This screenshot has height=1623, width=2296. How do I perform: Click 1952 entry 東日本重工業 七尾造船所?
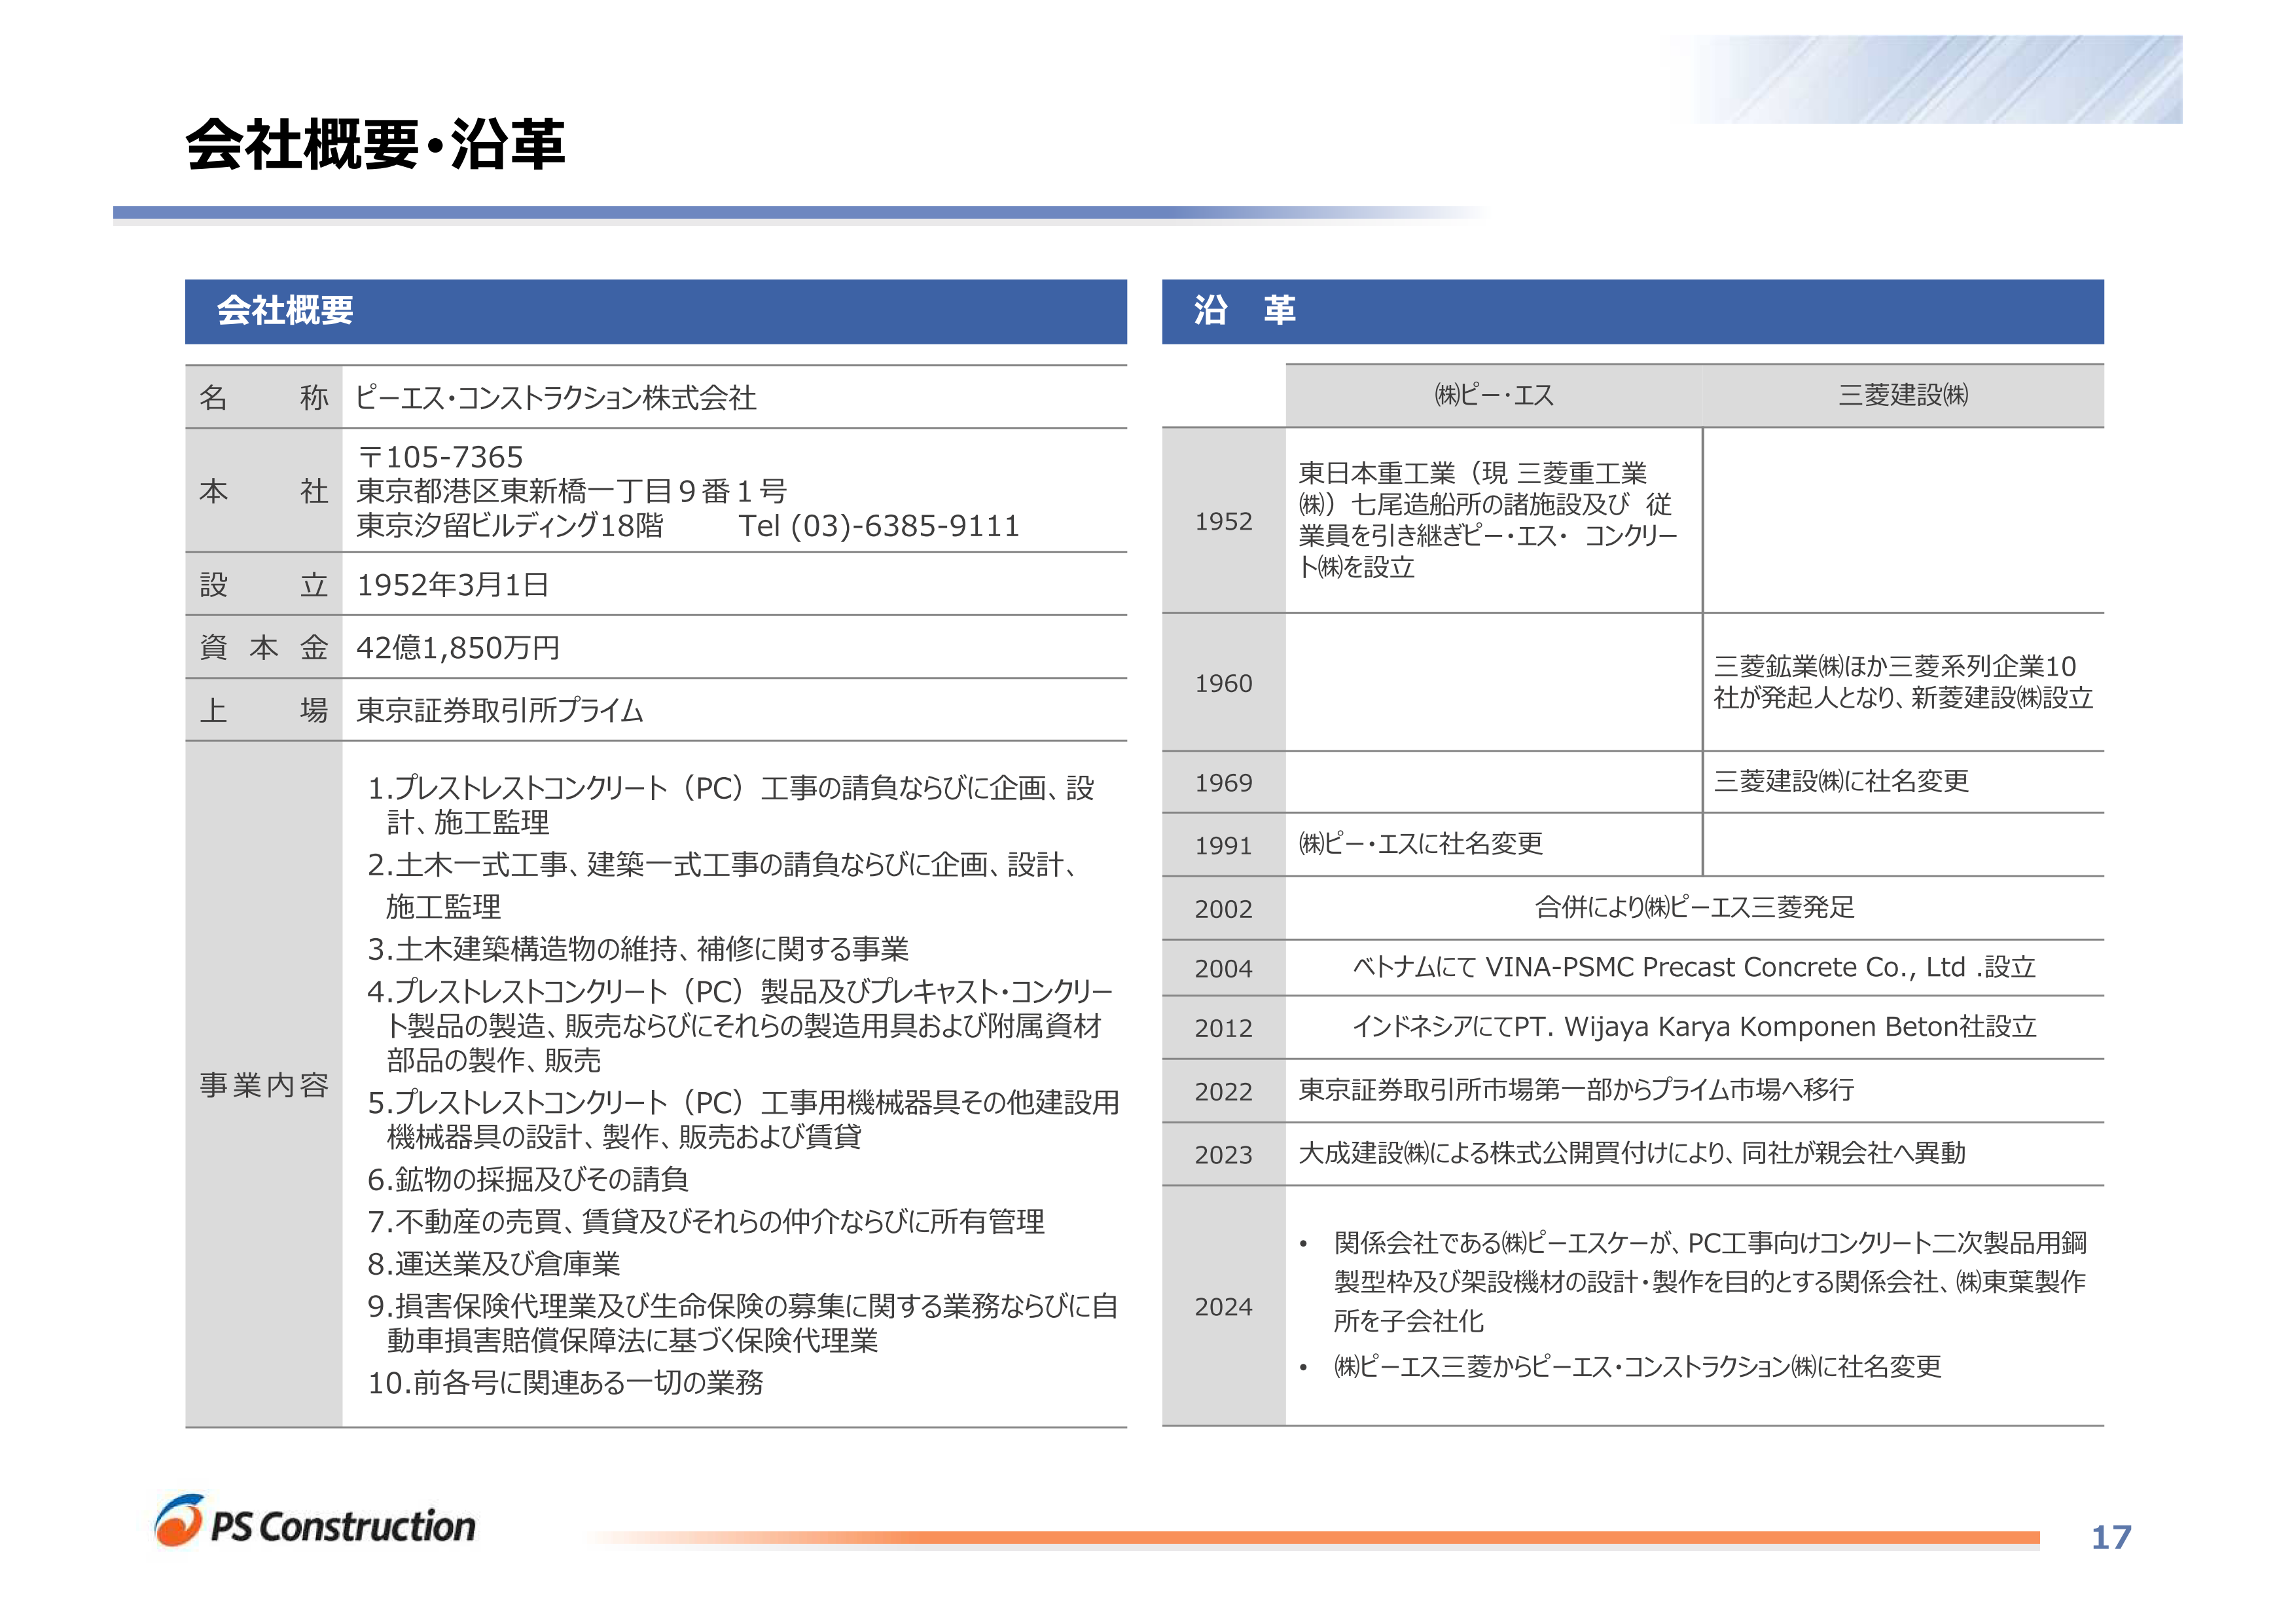pos(1488,520)
